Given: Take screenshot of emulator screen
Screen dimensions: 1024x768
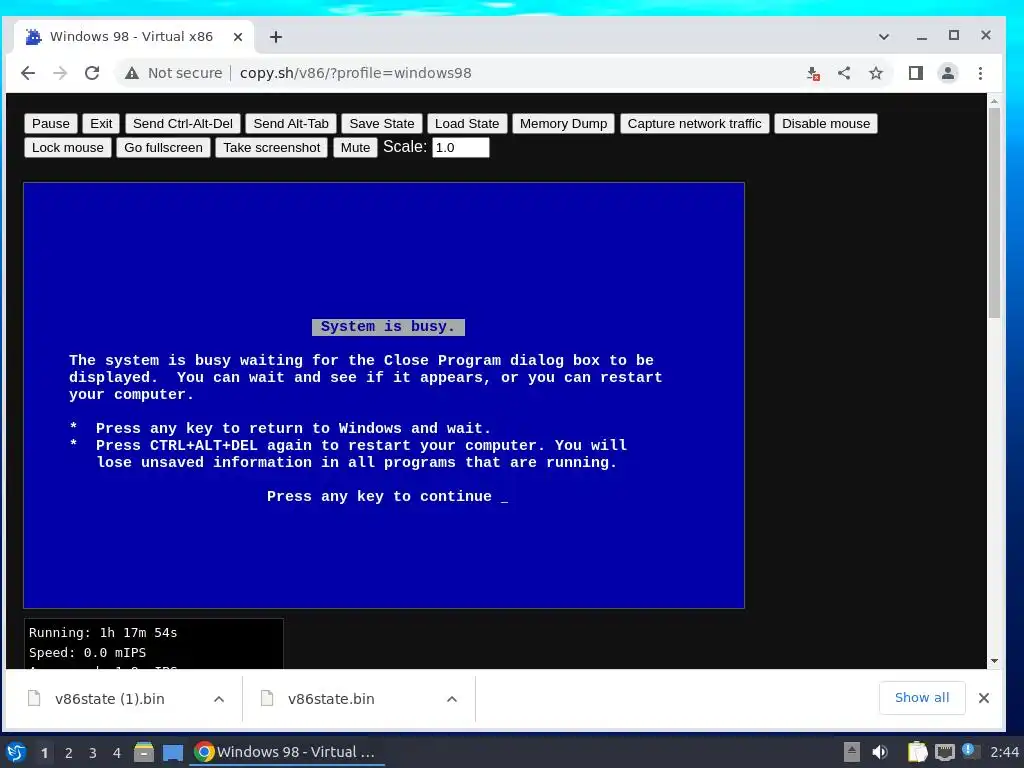Looking at the screenshot, I should (272, 148).
